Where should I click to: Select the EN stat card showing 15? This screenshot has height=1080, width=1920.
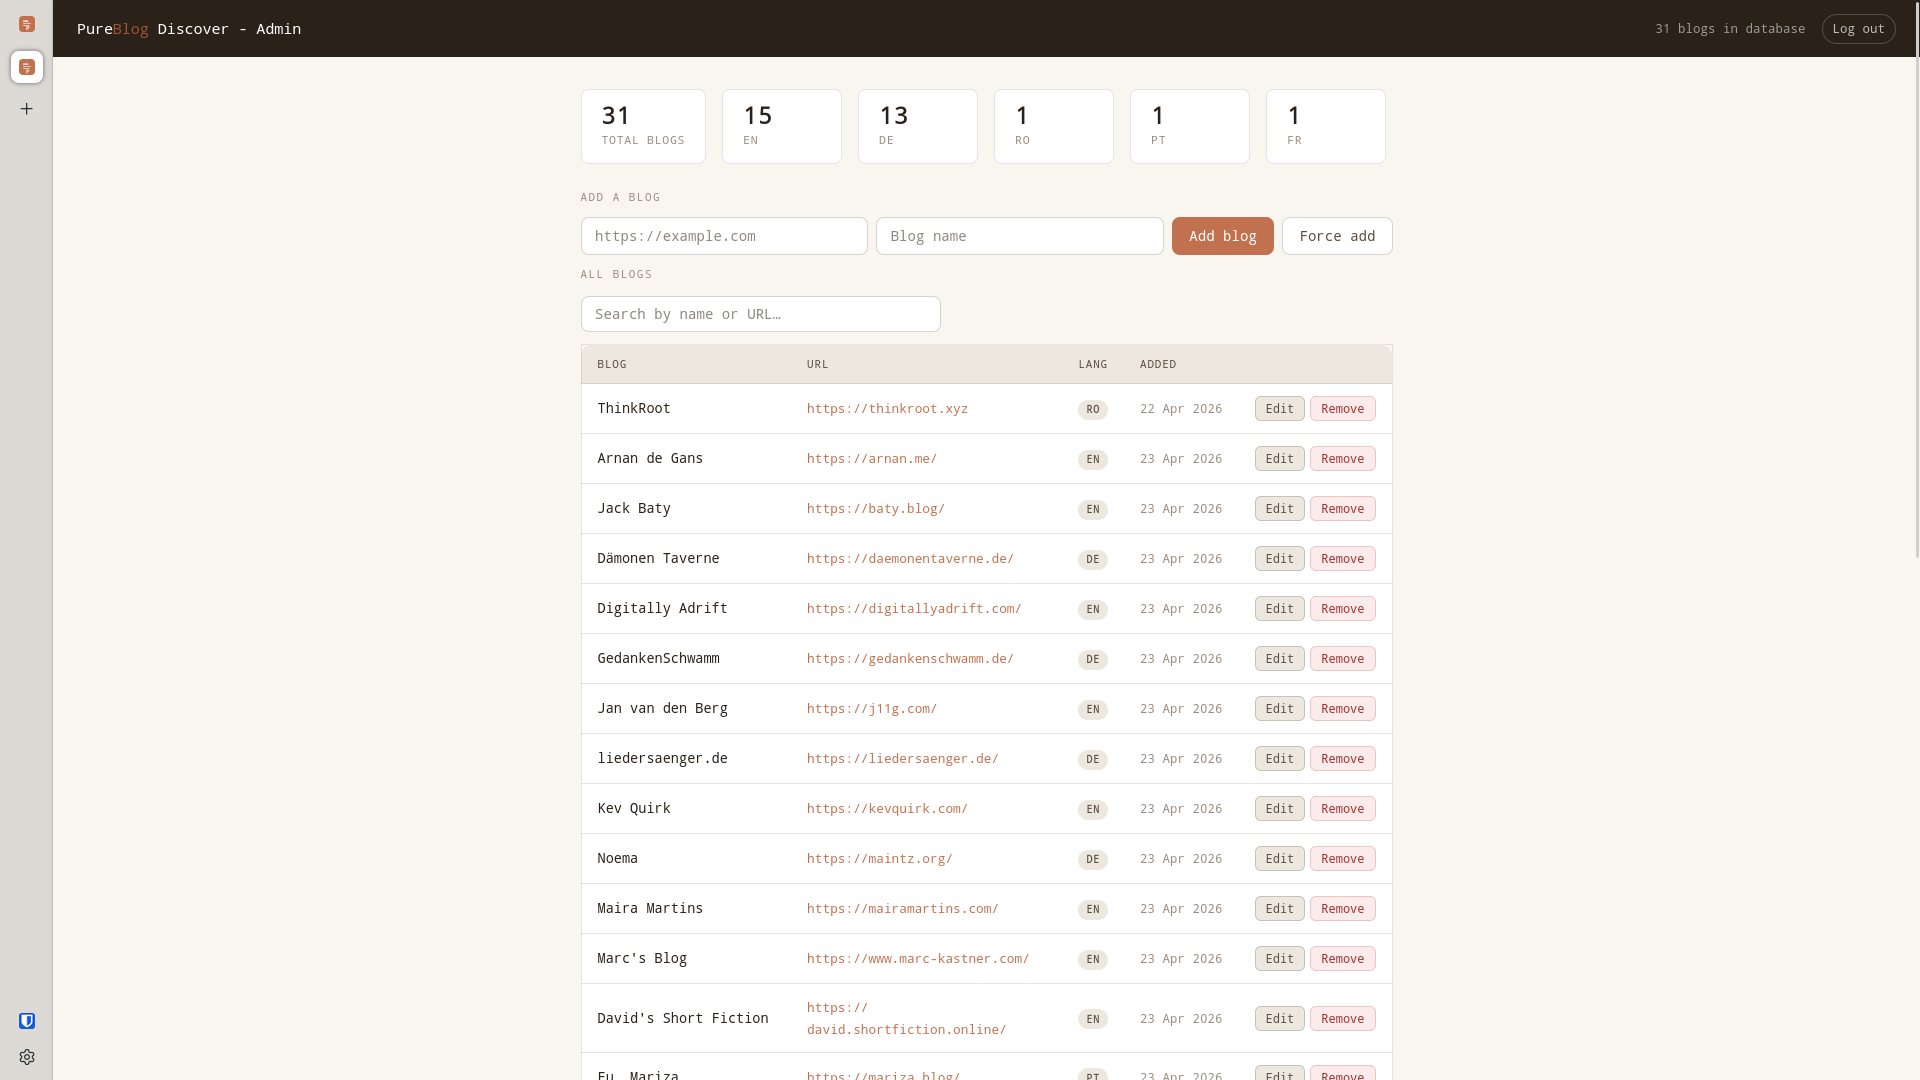pos(781,126)
